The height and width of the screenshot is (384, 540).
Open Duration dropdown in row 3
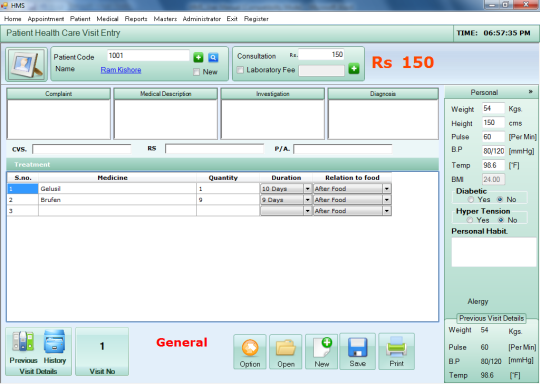308,211
